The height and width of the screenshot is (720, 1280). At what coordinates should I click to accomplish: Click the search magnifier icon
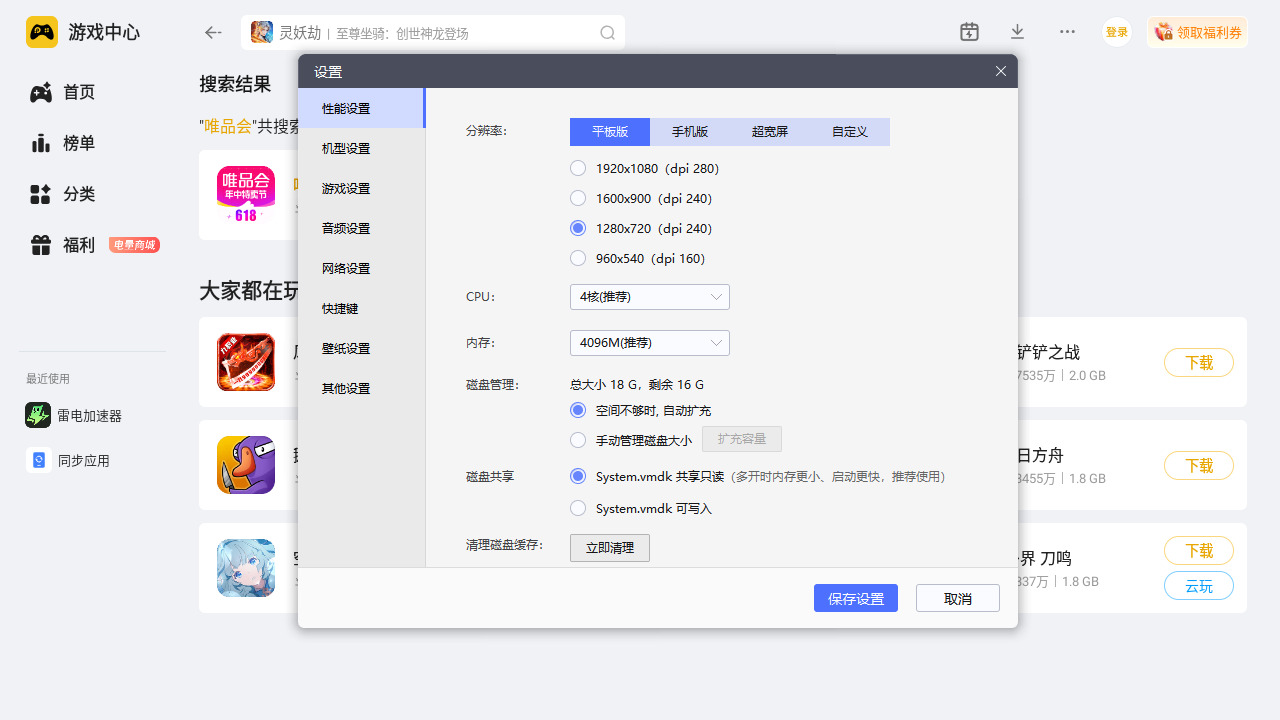pyautogui.click(x=607, y=33)
